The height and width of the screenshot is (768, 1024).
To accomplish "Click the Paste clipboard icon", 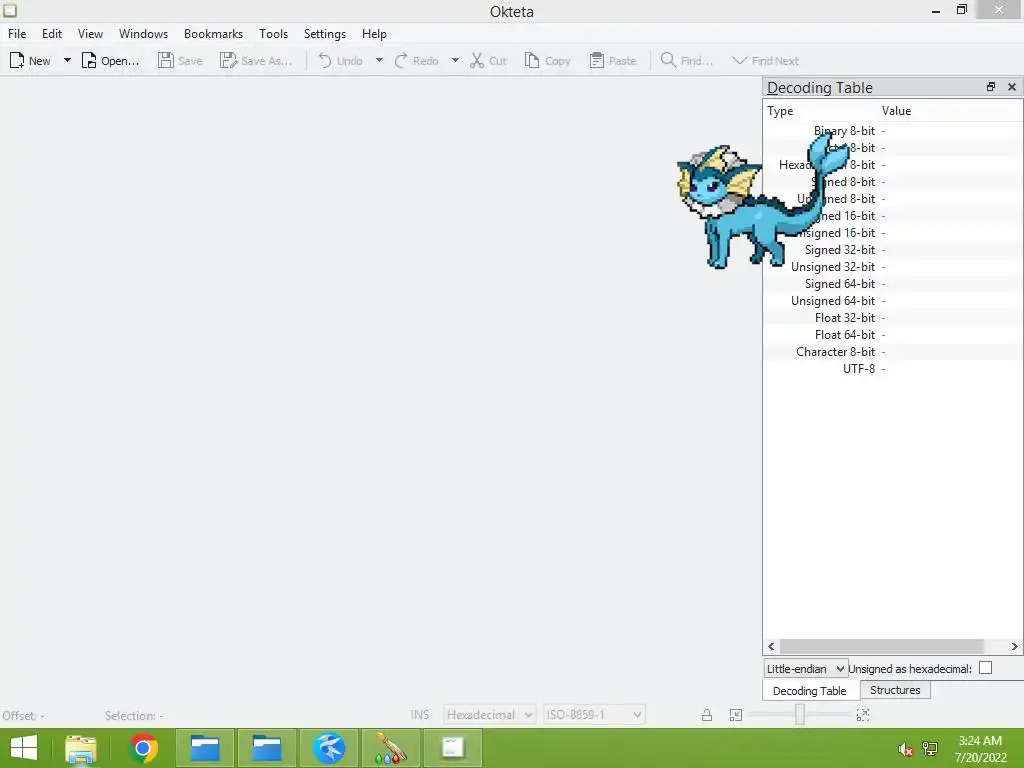I will [596, 61].
